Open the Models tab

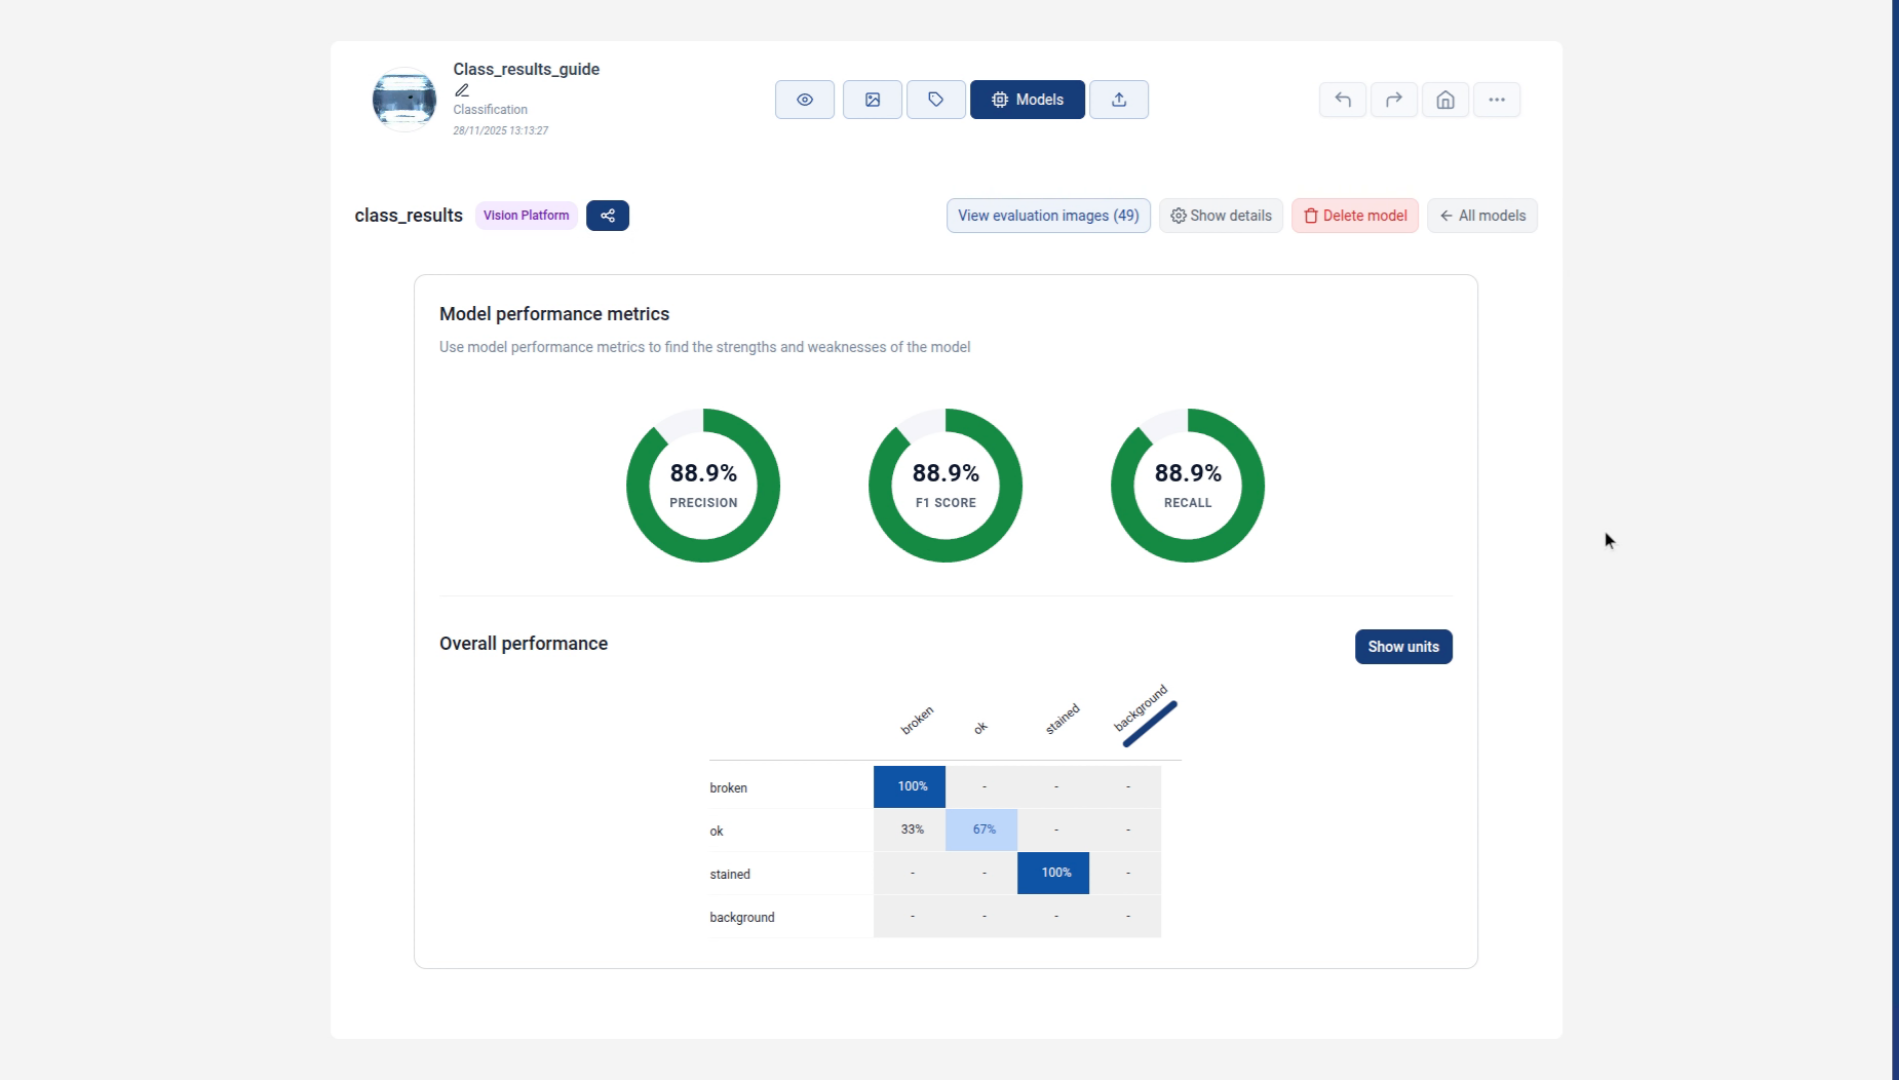1027,100
